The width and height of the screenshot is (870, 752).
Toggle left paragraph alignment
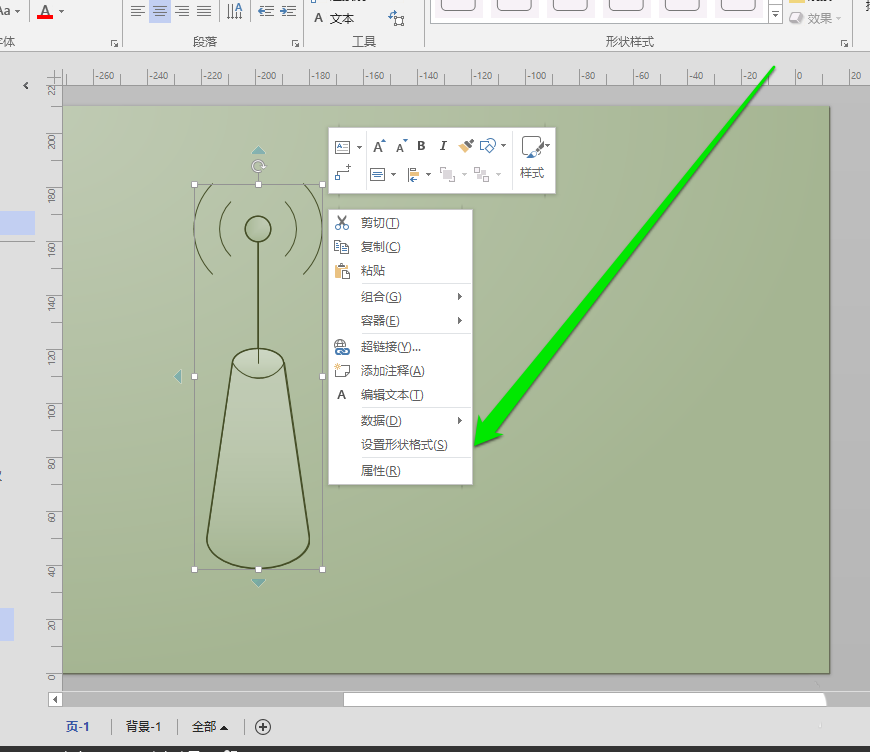click(137, 10)
